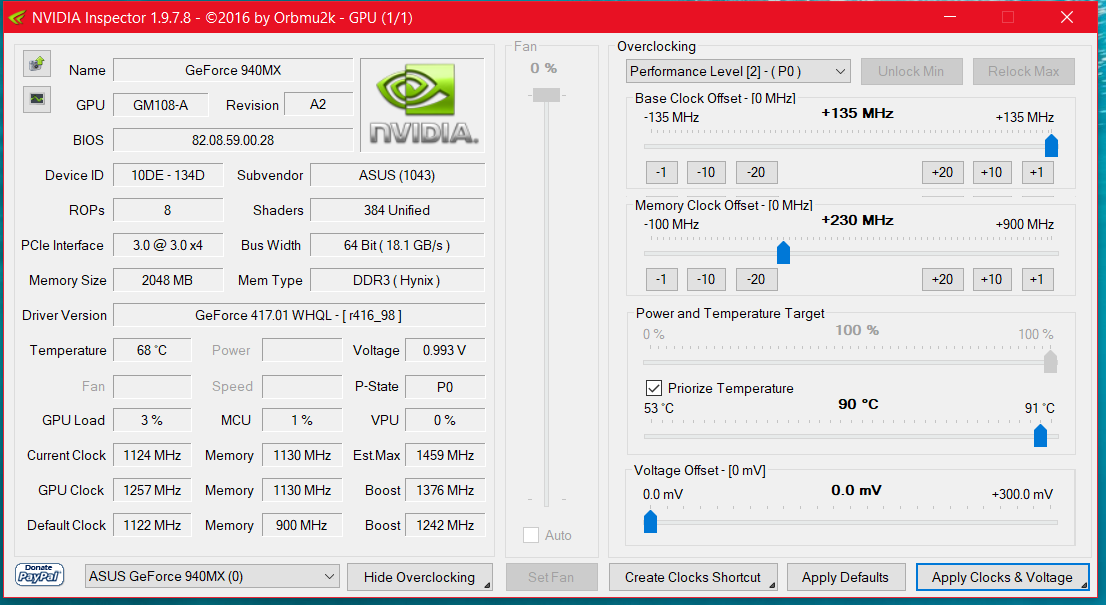Click the Donate PayPal badge
This screenshot has width=1106, height=605.
(x=40, y=575)
